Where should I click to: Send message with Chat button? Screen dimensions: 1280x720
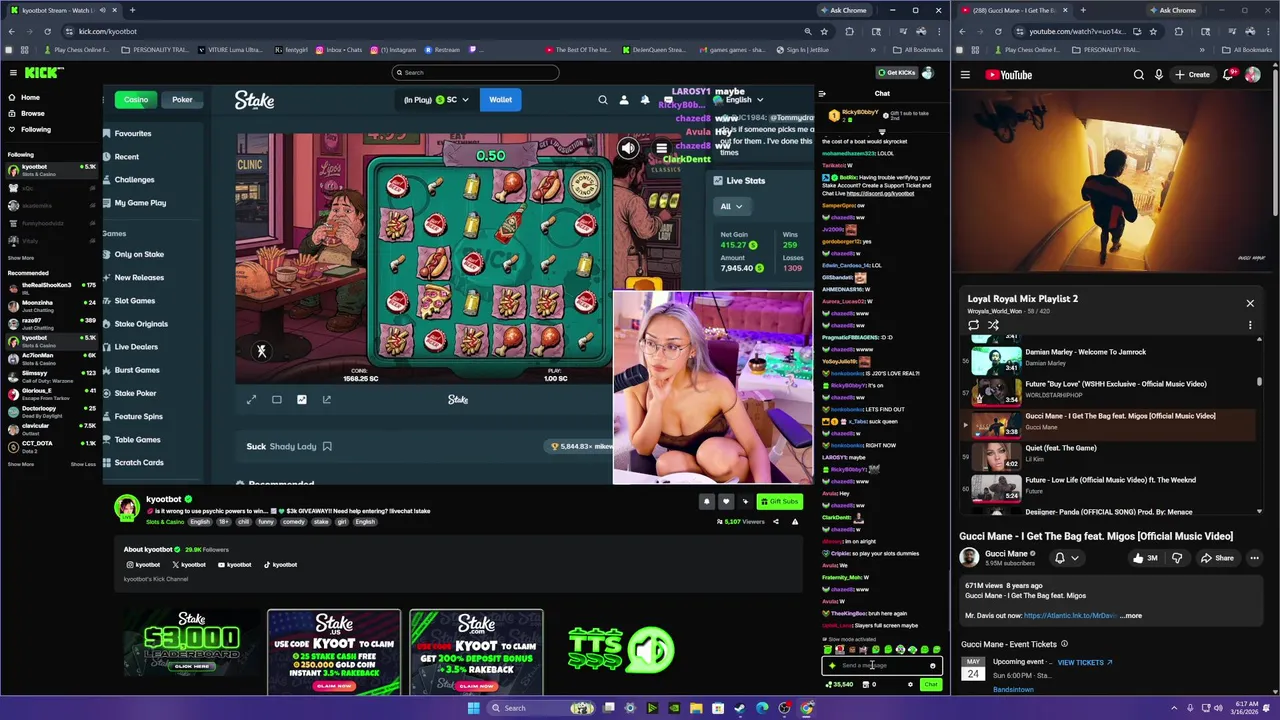[x=931, y=685]
